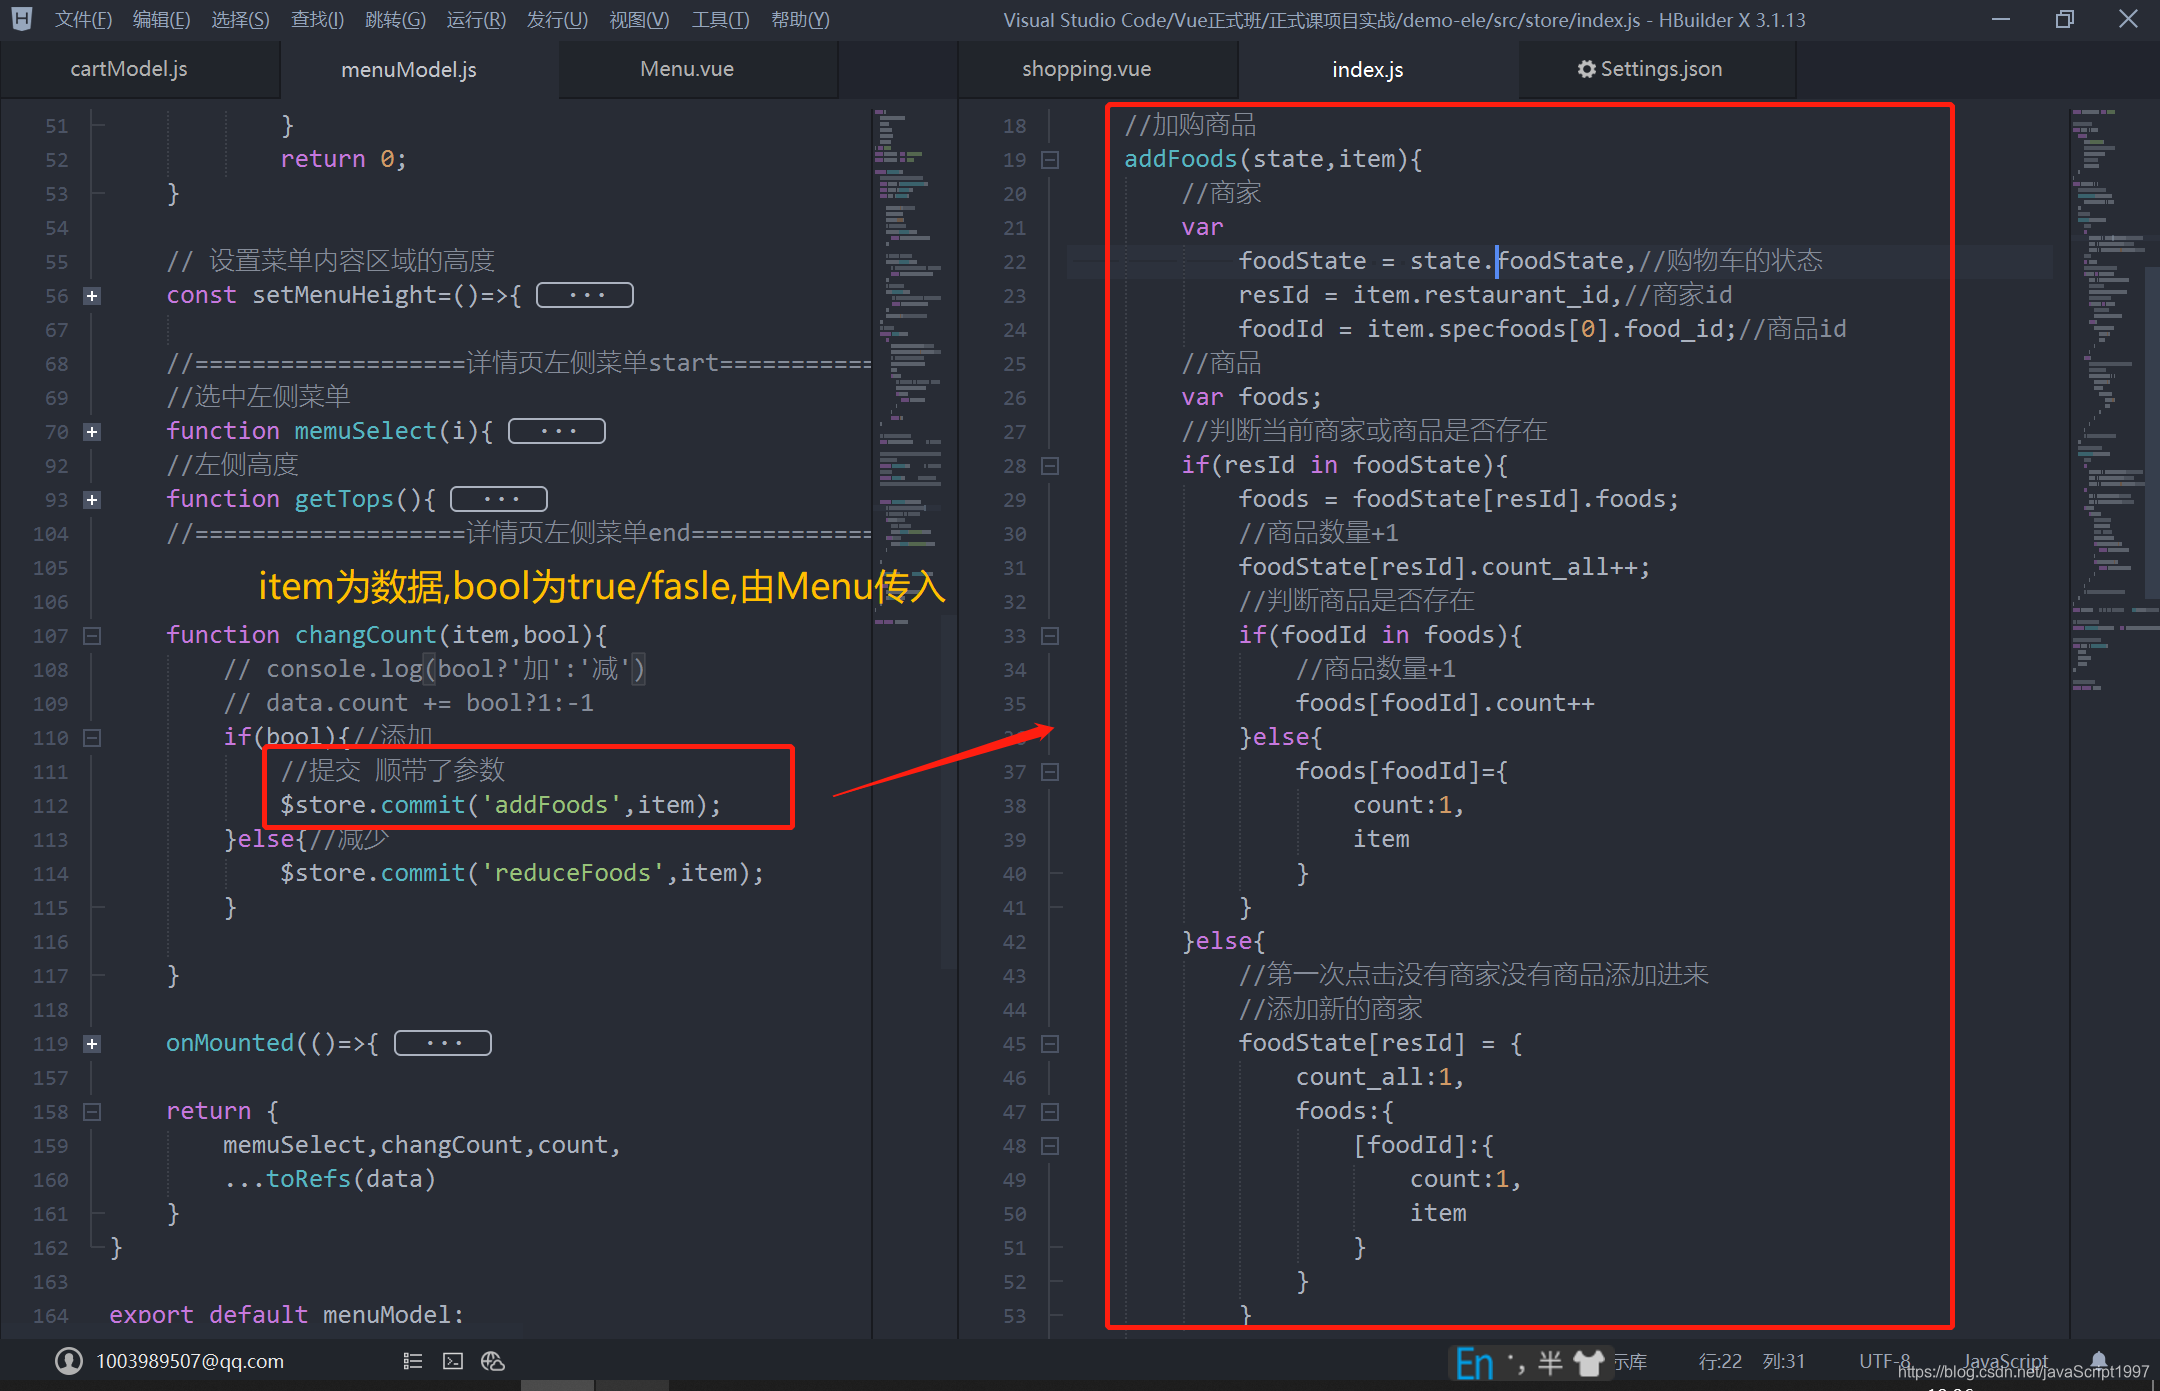Collapse if(resId in foodState) block at line 28
This screenshot has width=2160, height=1391.
pos(1050,466)
